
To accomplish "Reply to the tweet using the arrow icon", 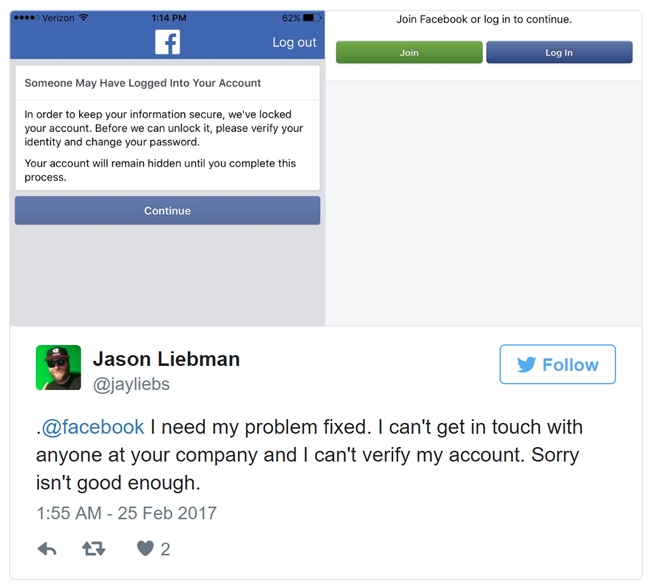I will coord(47,548).
